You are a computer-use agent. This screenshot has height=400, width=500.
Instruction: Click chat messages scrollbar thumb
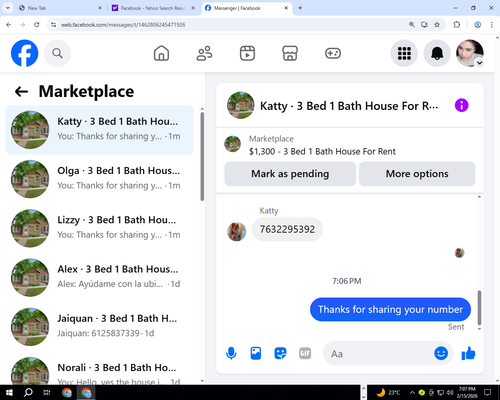pos(479,308)
